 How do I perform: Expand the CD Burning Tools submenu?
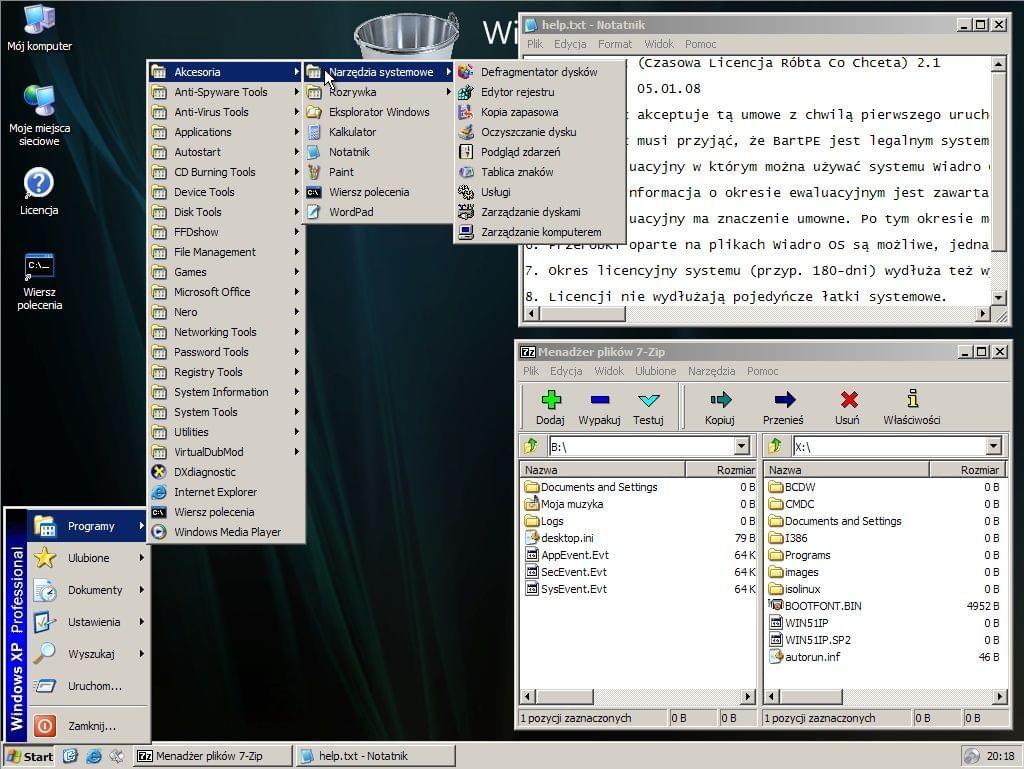226,172
